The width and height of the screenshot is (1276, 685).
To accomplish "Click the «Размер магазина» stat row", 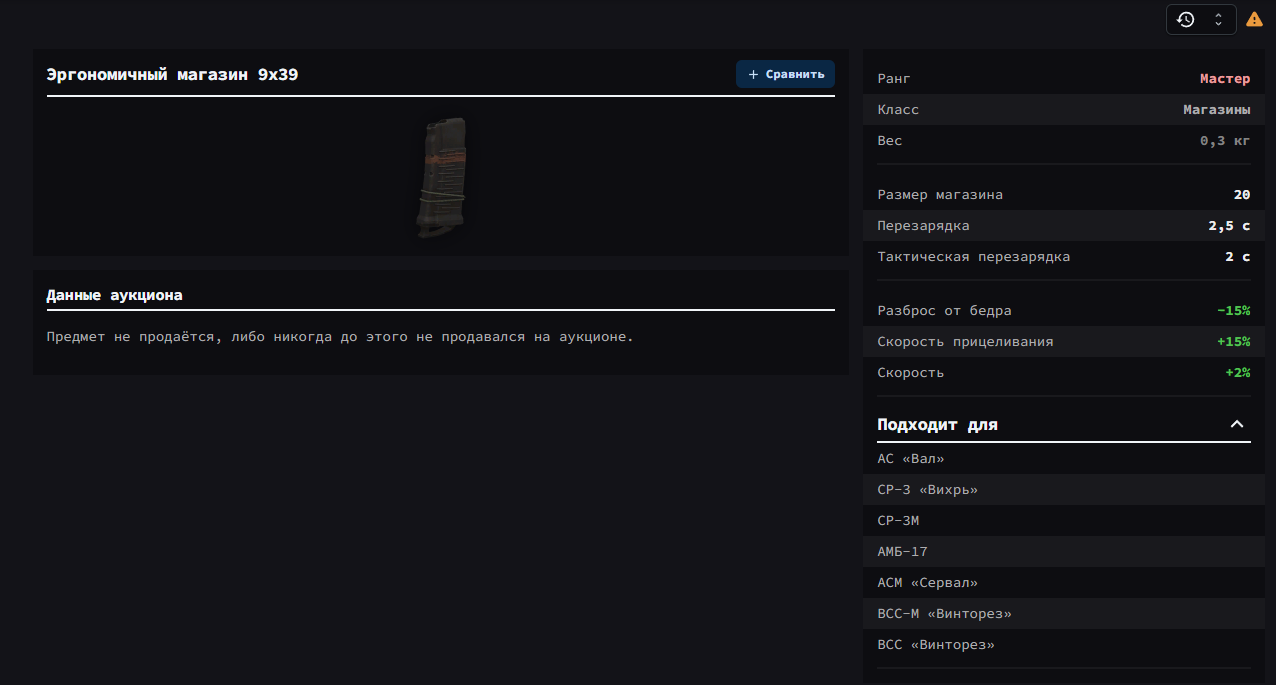I will pos(1063,195).
